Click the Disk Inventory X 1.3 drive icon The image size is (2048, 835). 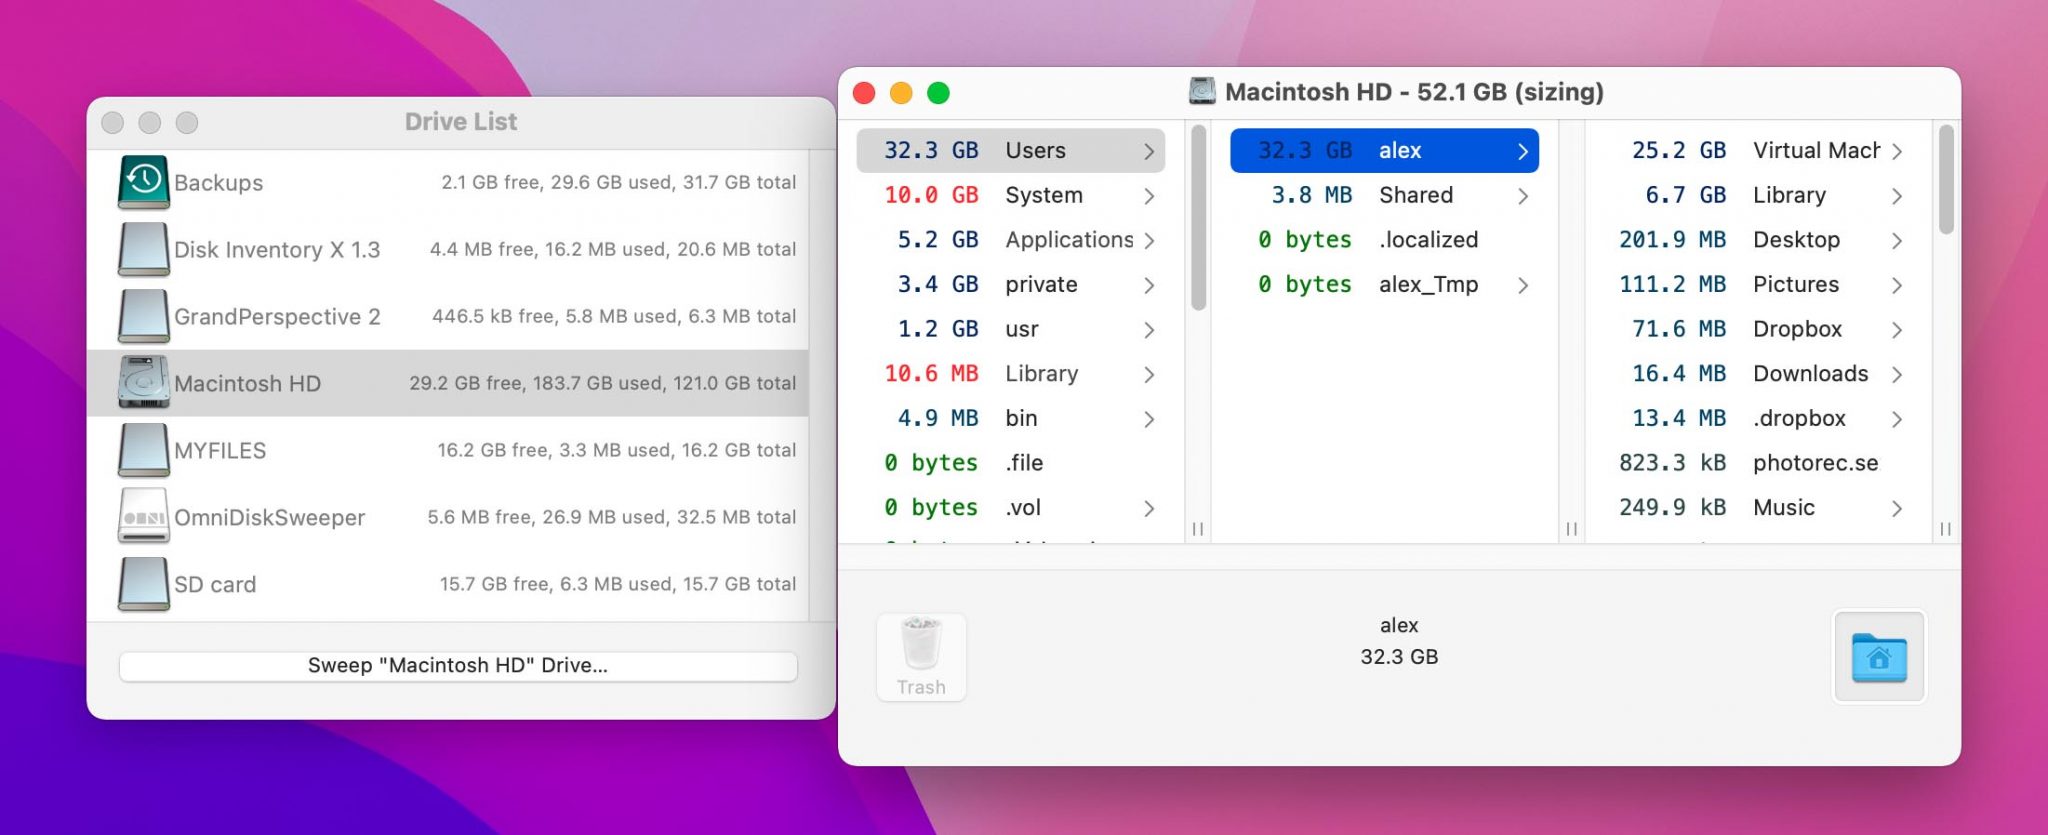point(143,249)
